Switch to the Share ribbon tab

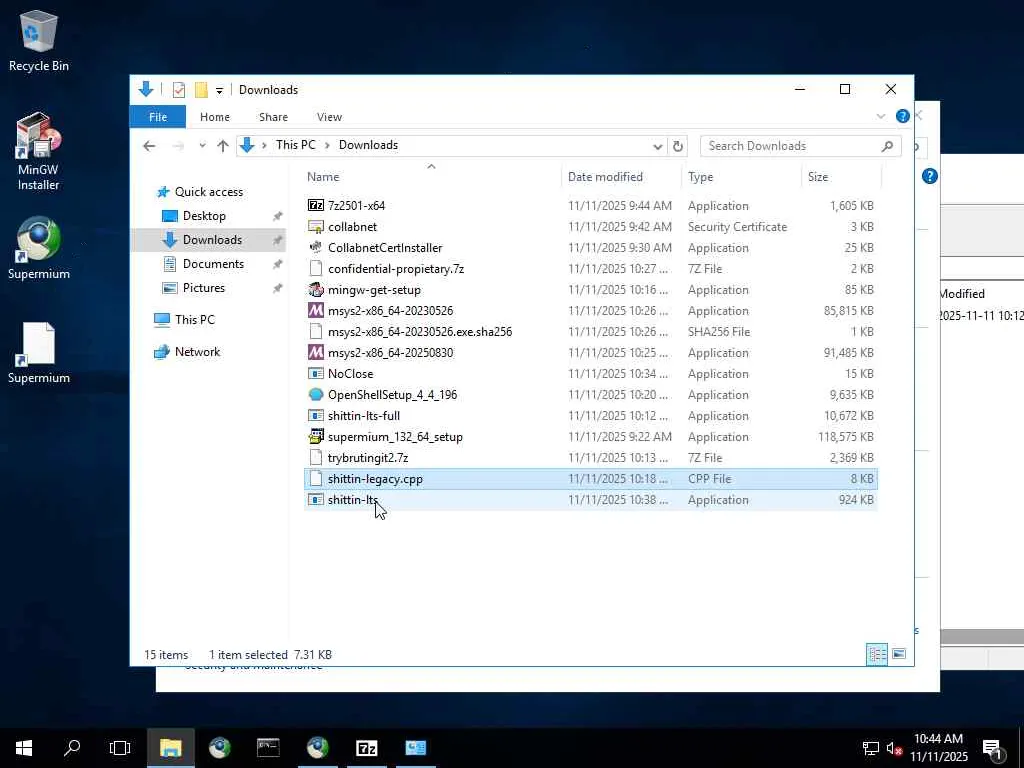point(273,117)
